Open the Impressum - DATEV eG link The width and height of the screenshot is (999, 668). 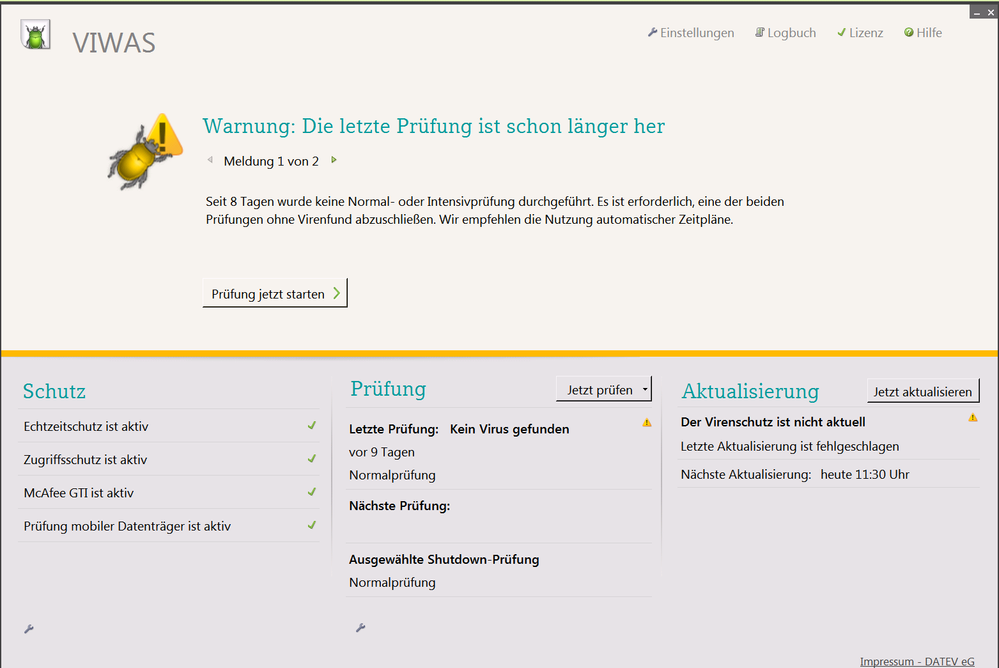pyautogui.click(x=917, y=661)
